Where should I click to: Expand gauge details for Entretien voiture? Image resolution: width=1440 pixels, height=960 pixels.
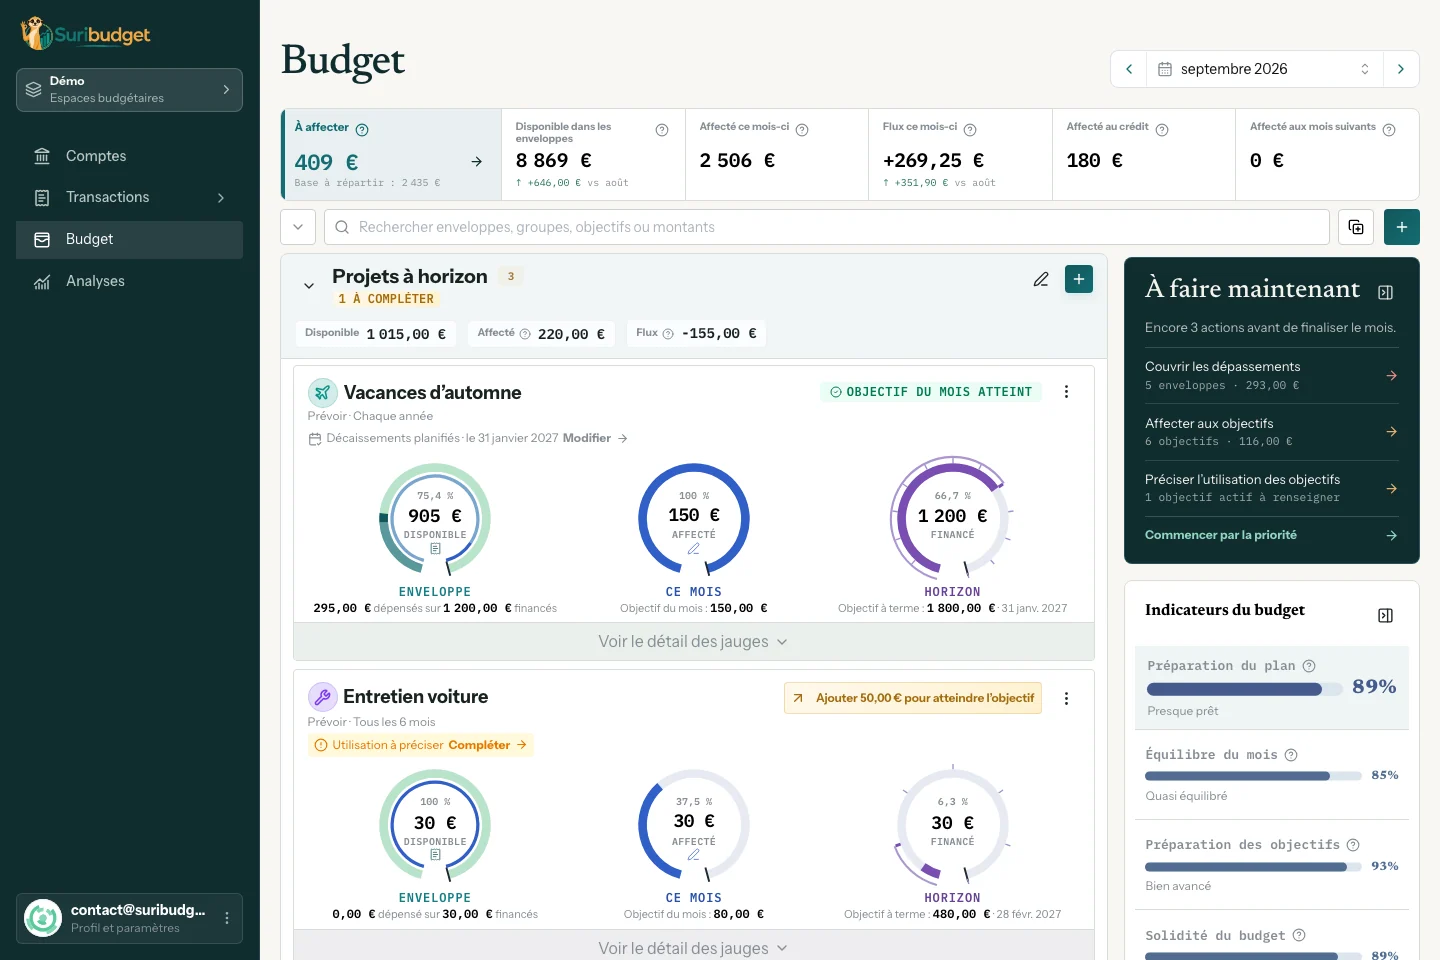[x=694, y=947]
